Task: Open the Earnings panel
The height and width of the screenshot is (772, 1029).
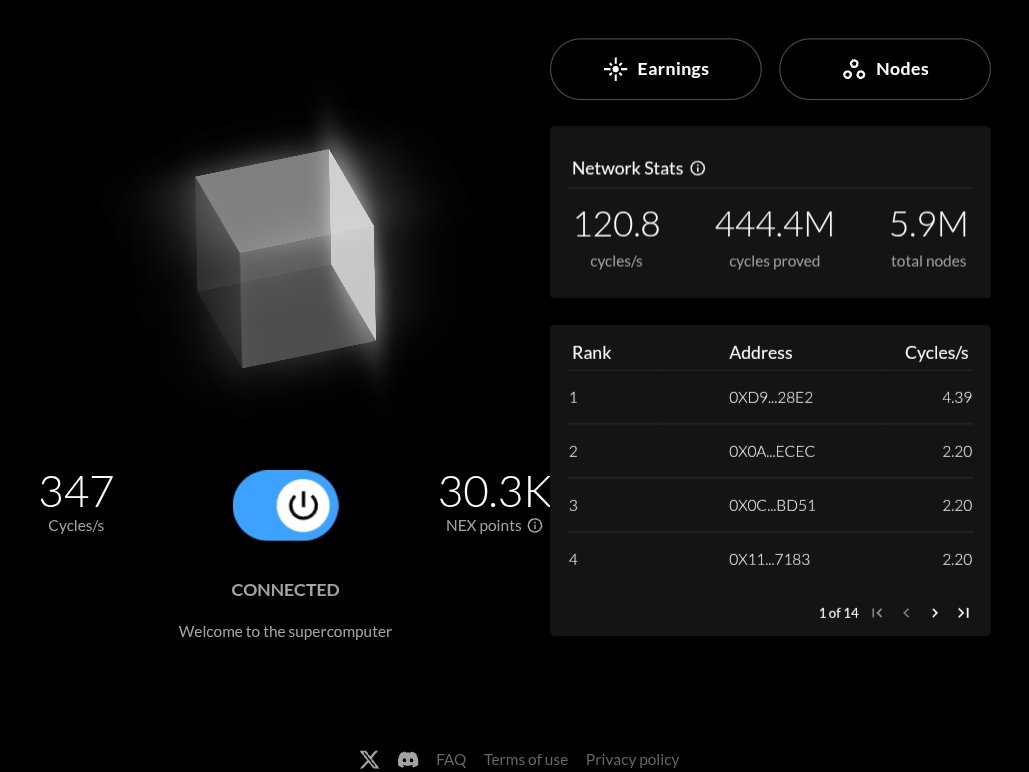Action: [656, 69]
